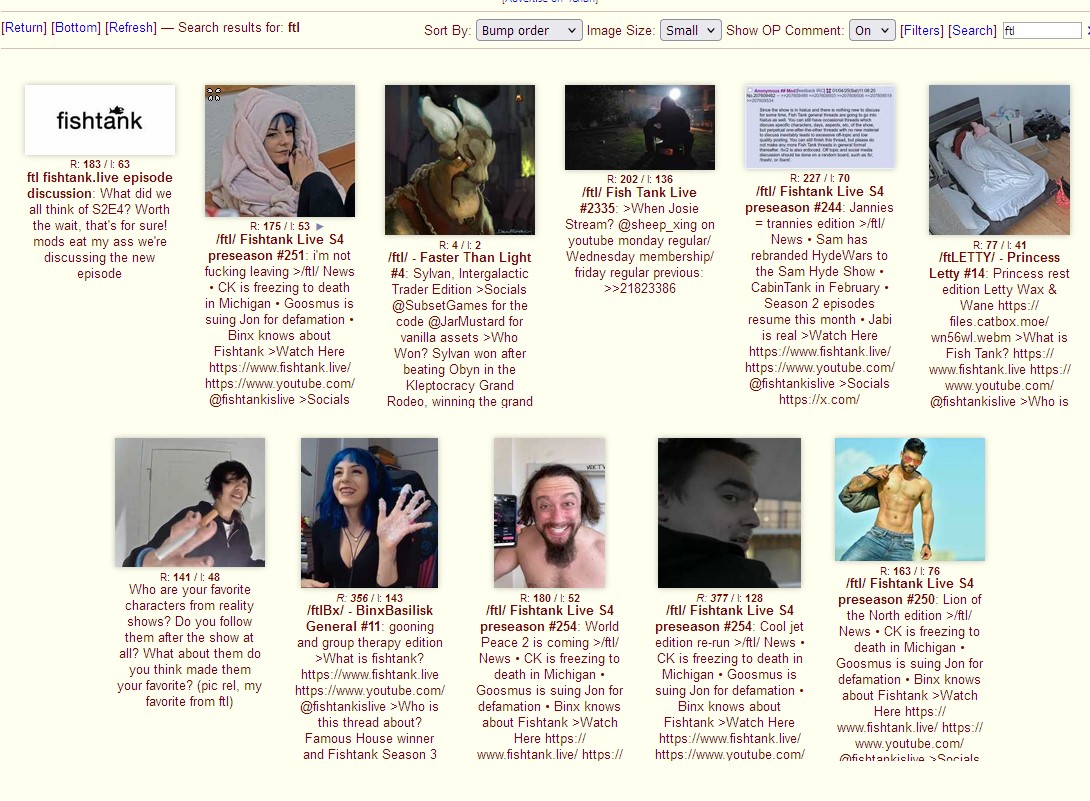
Task: Open blue-haired woman waving thumbnail
Action: [x=369, y=512]
